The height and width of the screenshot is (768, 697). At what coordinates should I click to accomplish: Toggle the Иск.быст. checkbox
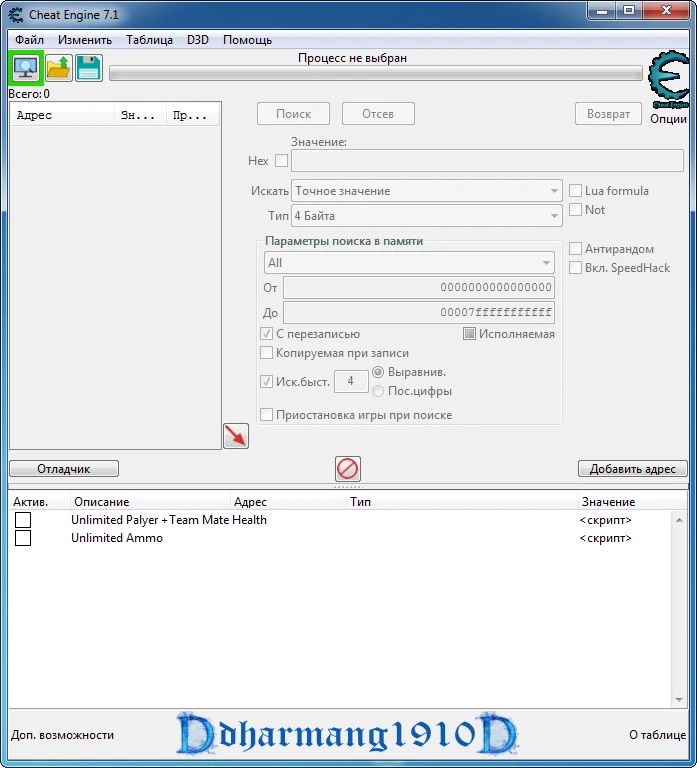[x=266, y=382]
